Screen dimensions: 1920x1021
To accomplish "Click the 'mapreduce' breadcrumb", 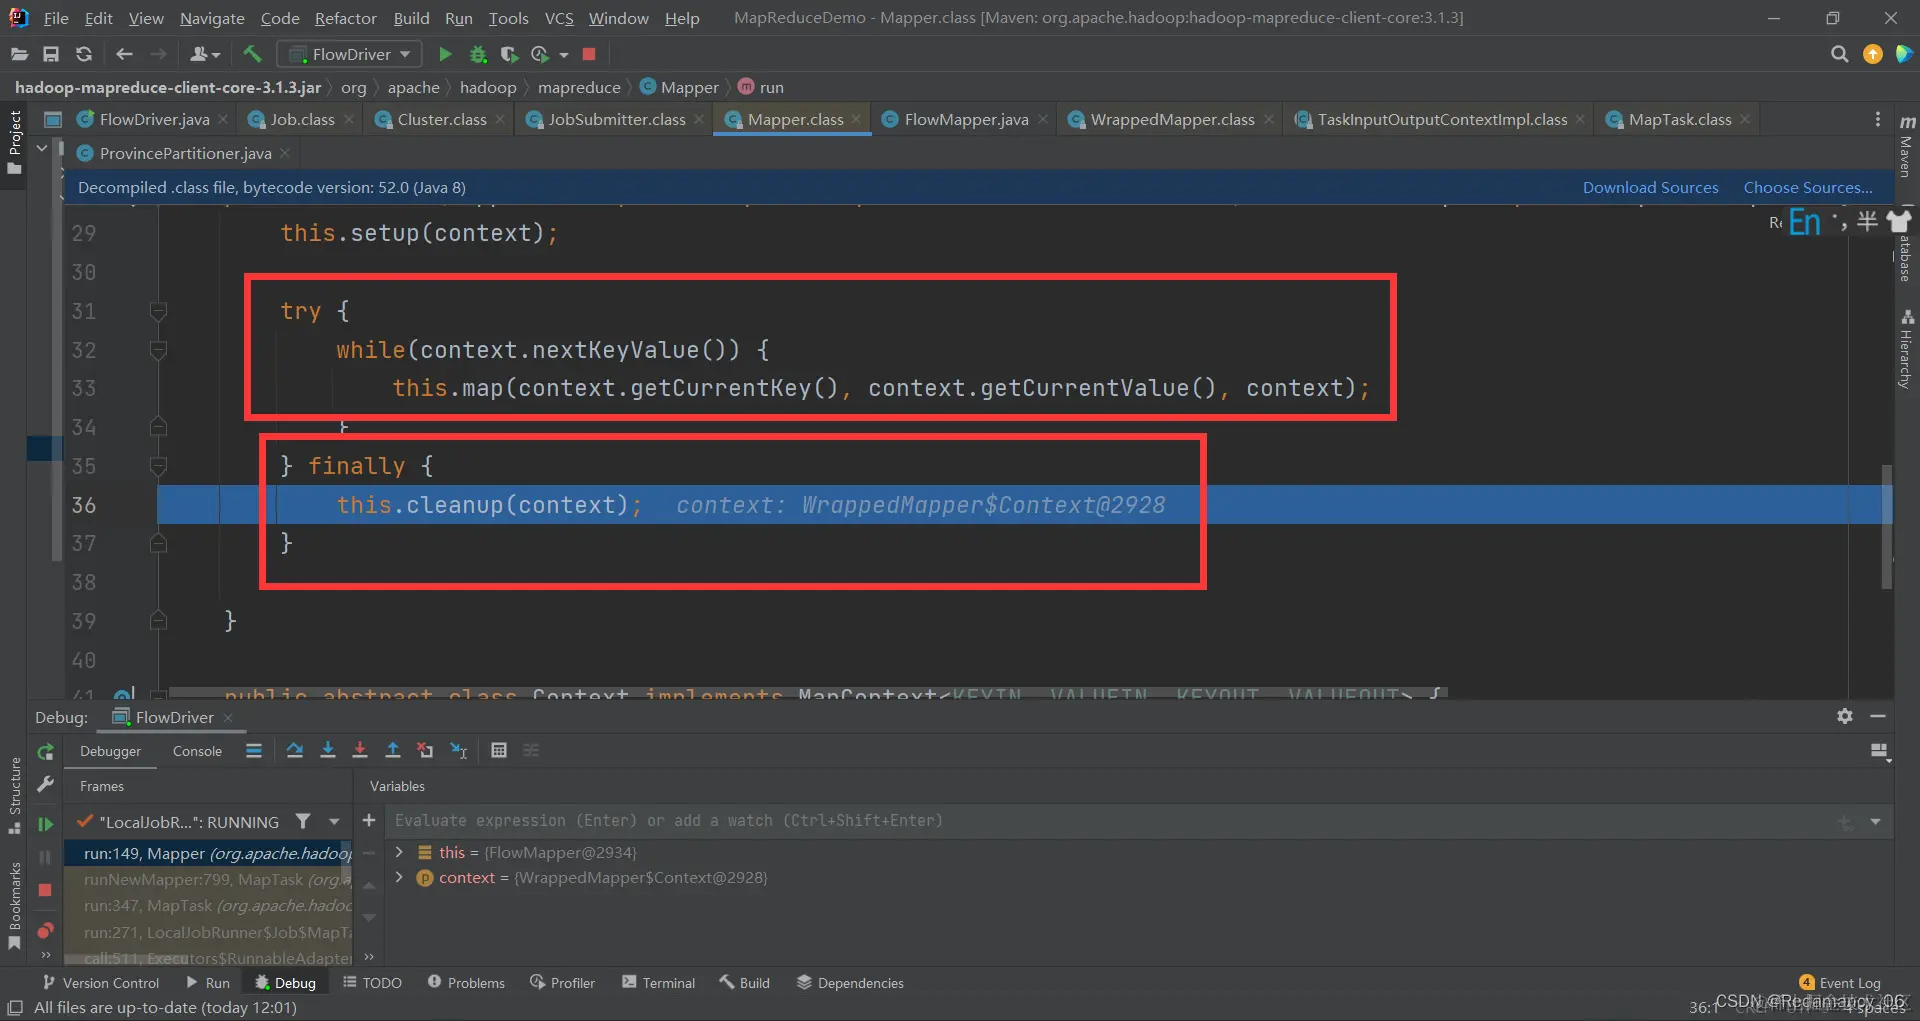I will pos(579,87).
